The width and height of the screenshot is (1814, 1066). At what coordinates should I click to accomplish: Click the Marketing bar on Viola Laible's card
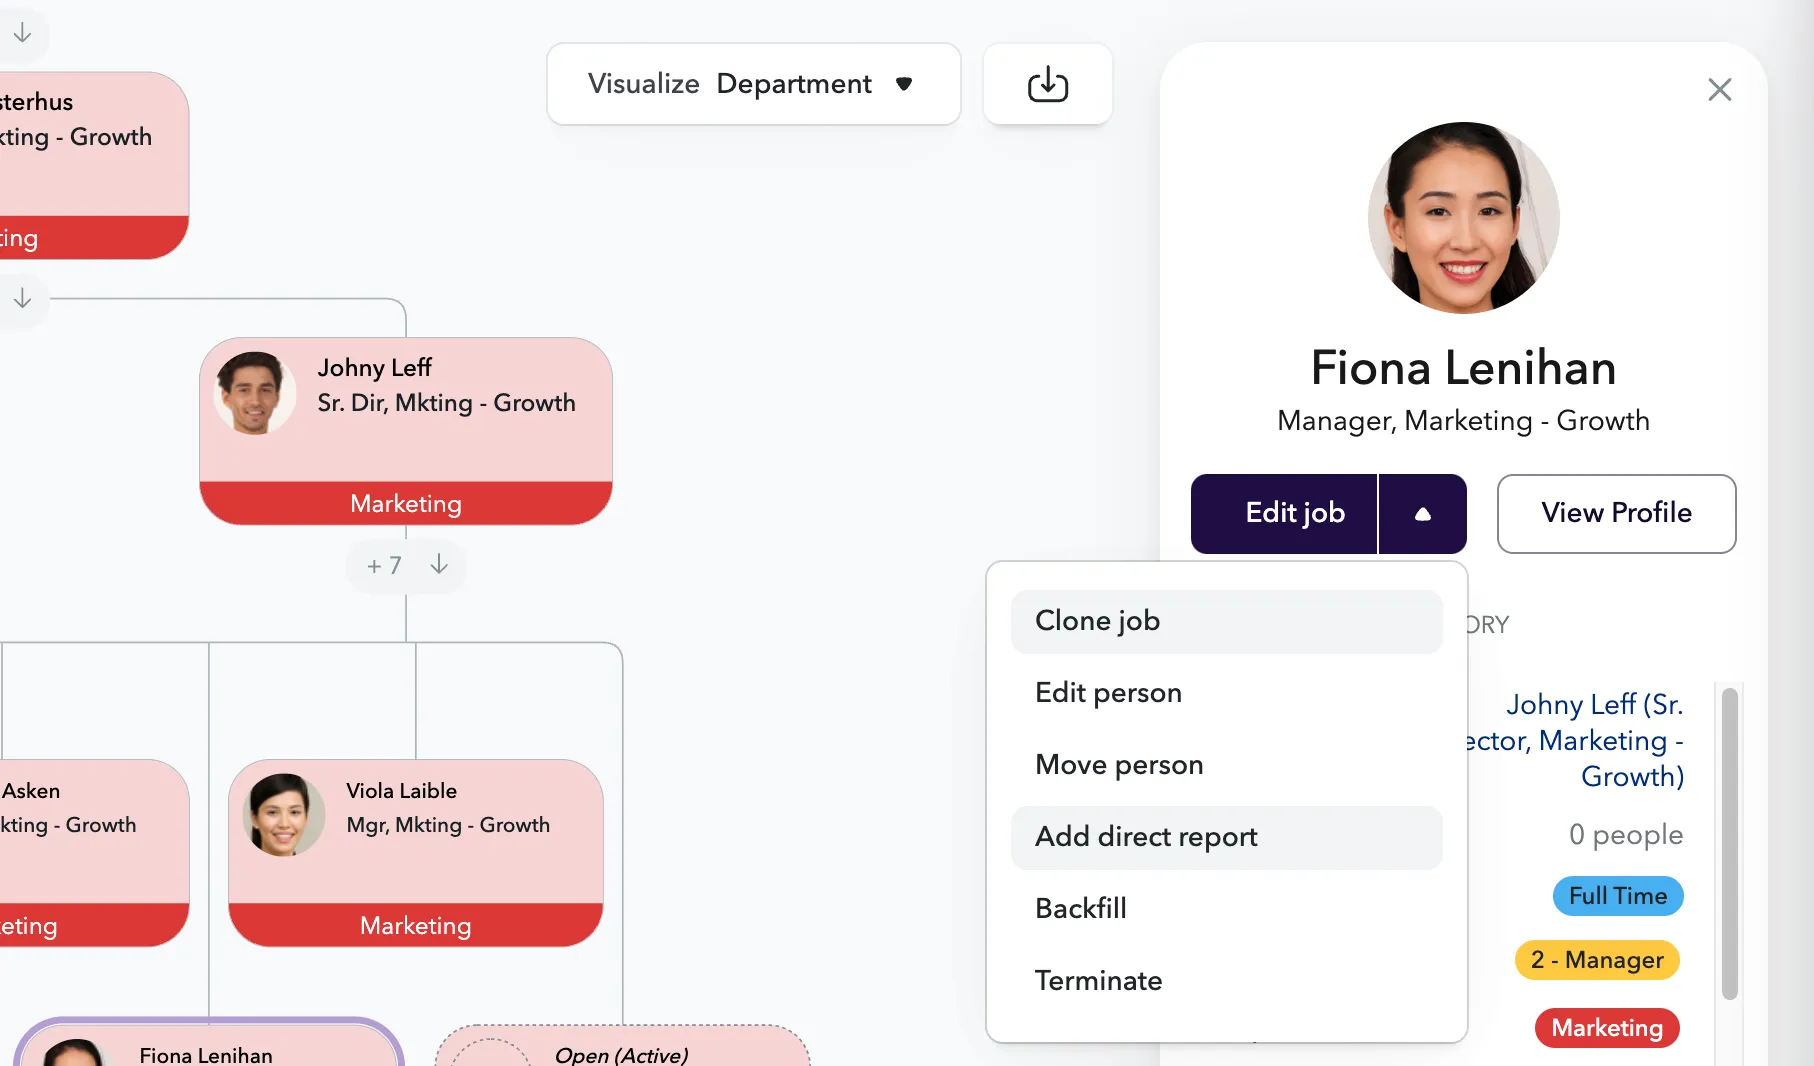click(x=416, y=926)
